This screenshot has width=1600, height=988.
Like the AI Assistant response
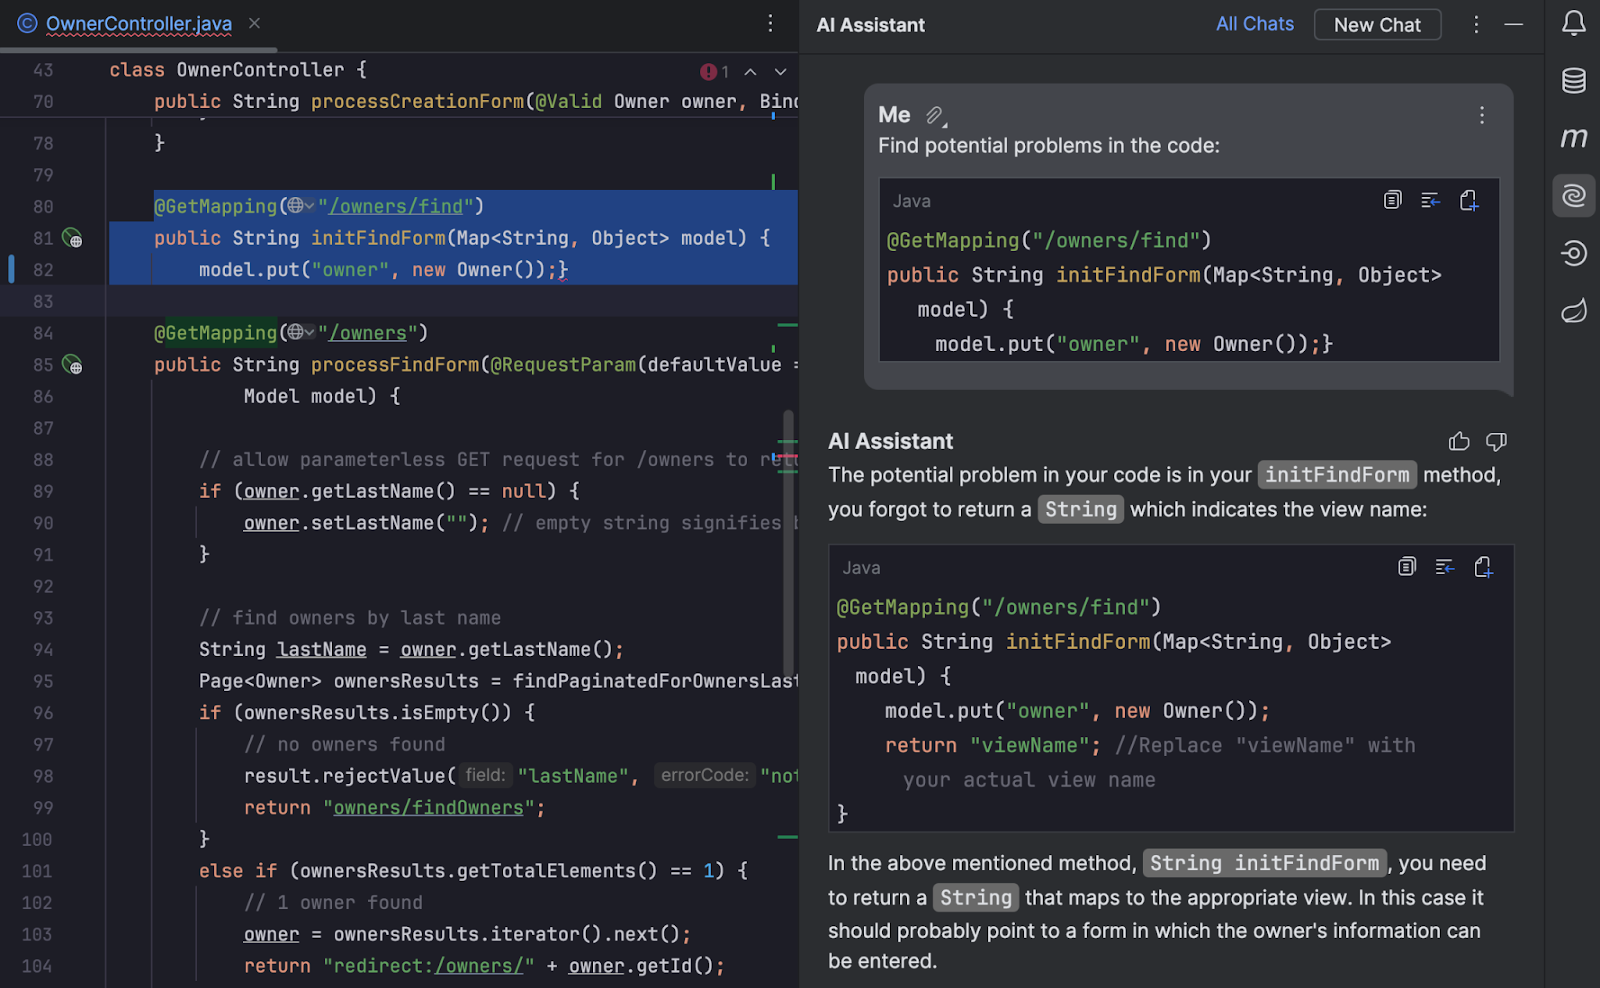tap(1459, 441)
